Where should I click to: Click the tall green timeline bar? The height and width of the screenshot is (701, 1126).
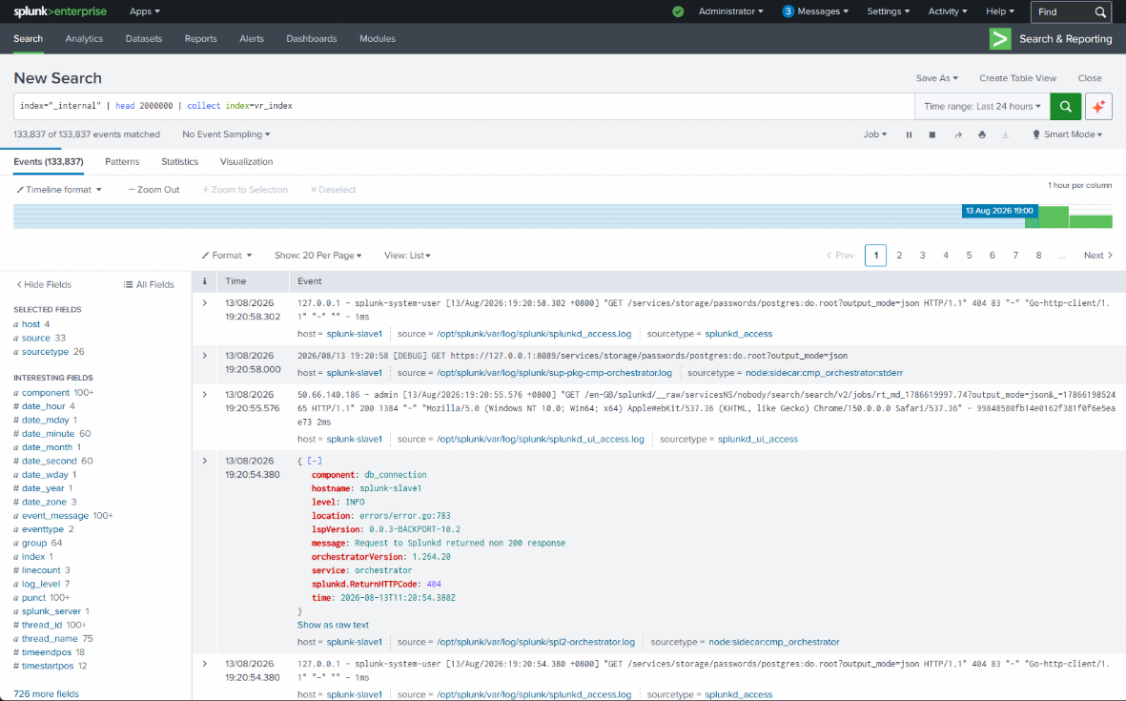1053,217
